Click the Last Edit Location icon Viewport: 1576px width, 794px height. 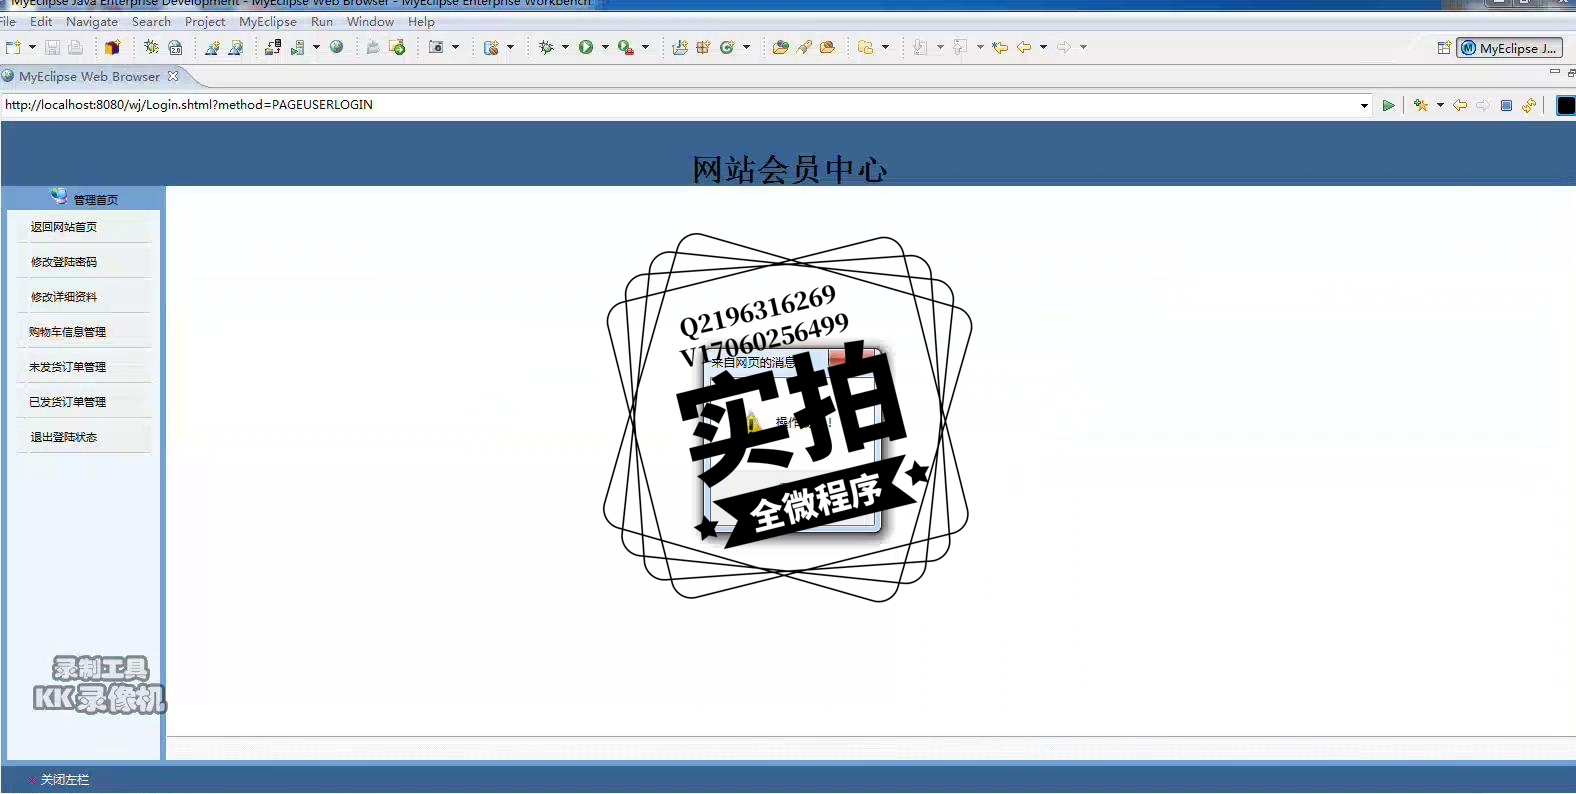point(1000,47)
